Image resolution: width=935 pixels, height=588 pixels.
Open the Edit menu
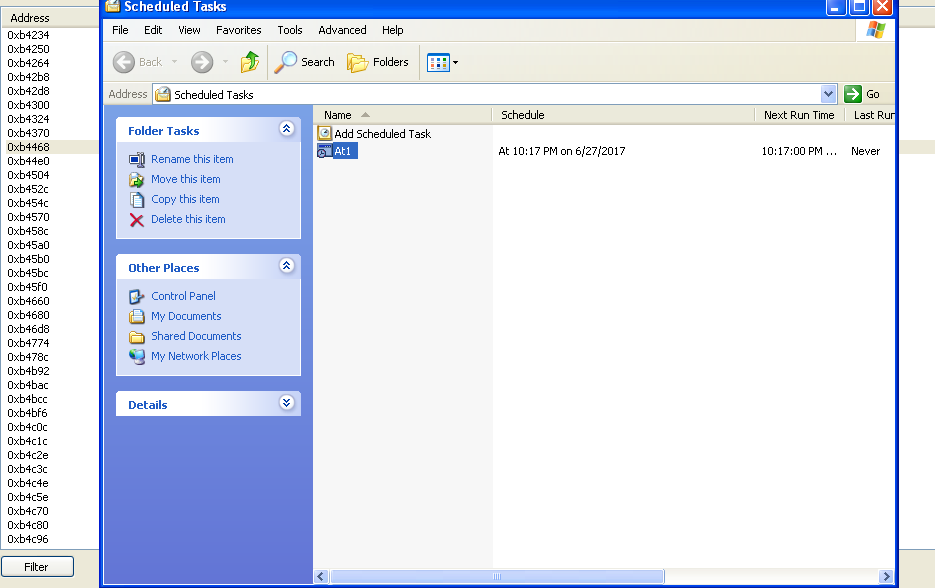pyautogui.click(x=153, y=30)
